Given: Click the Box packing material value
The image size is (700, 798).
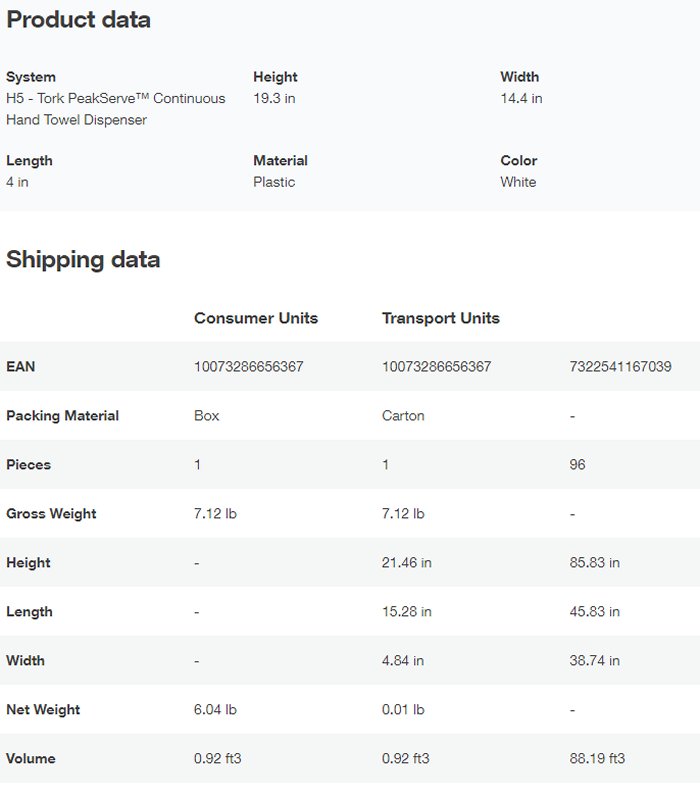Looking at the screenshot, I should click(x=207, y=416).
